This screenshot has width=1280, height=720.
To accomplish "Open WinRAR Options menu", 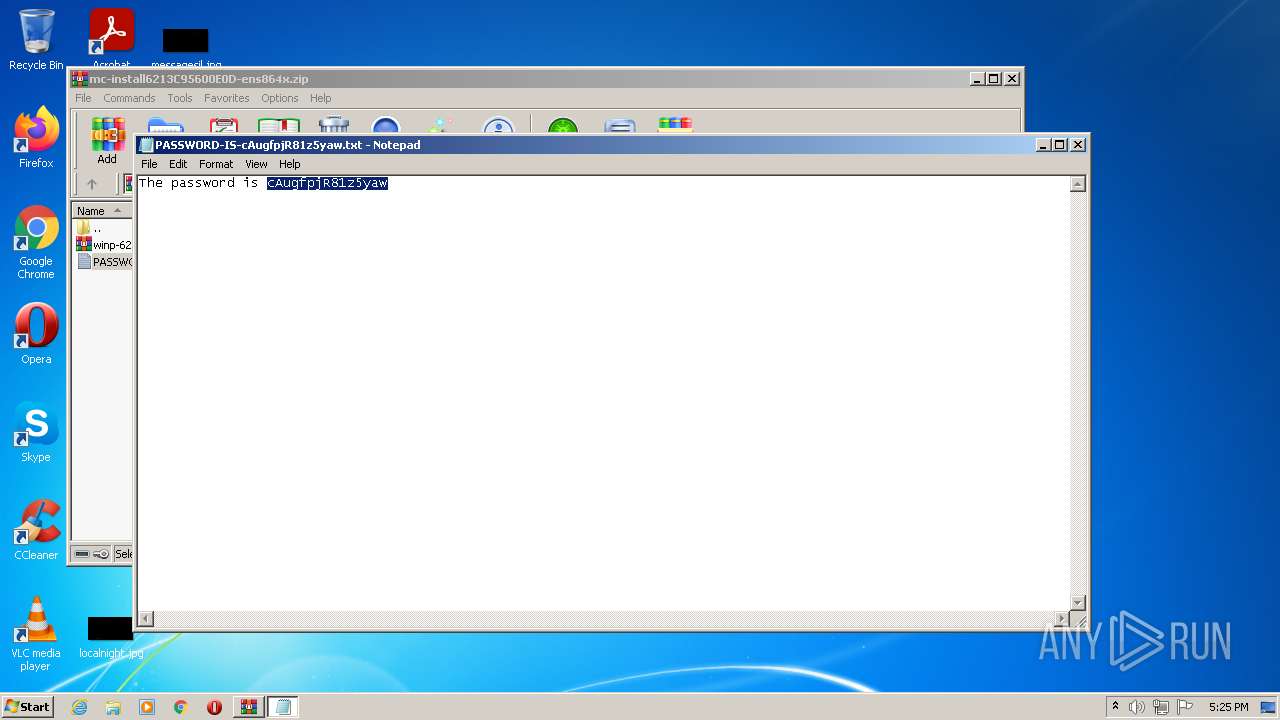I will pyautogui.click(x=280, y=98).
